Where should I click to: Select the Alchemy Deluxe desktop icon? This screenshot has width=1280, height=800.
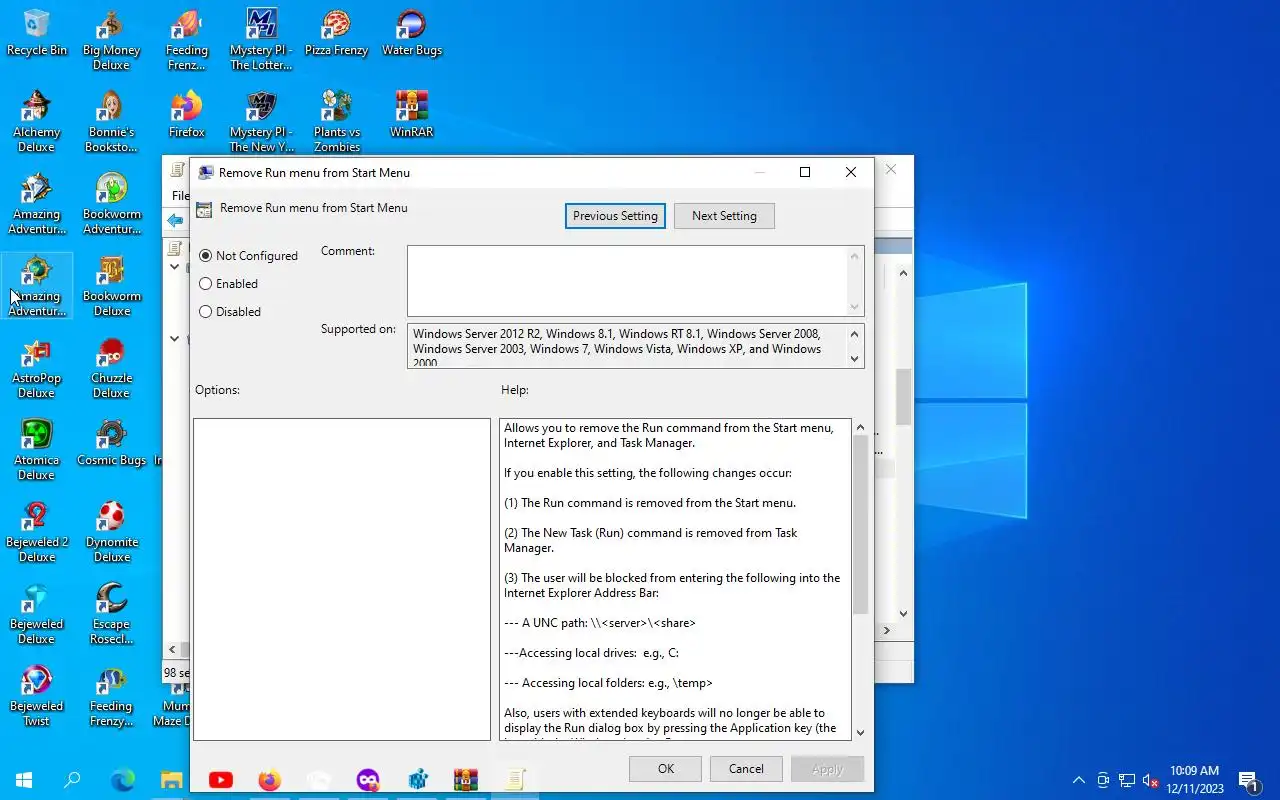37,122
